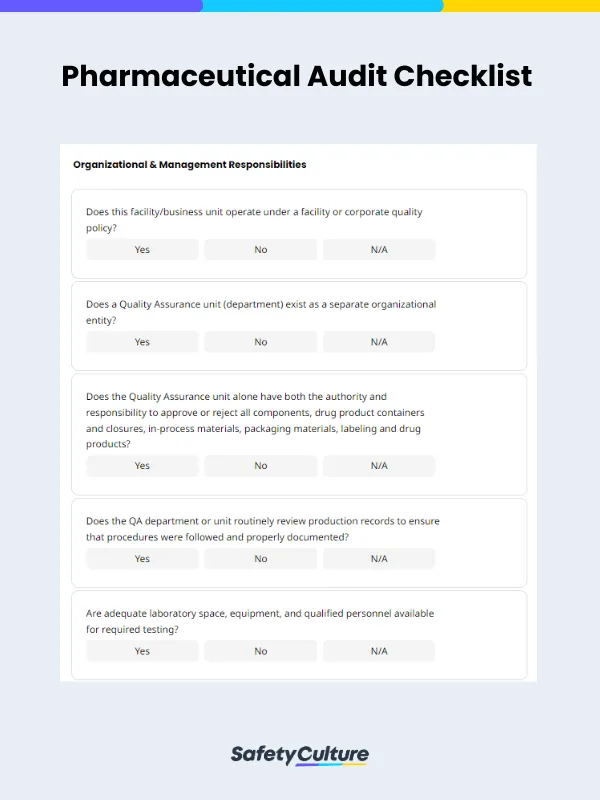This screenshot has height=800, width=600.
Task: Pick N/A for QA review of production records
Action: point(379,559)
